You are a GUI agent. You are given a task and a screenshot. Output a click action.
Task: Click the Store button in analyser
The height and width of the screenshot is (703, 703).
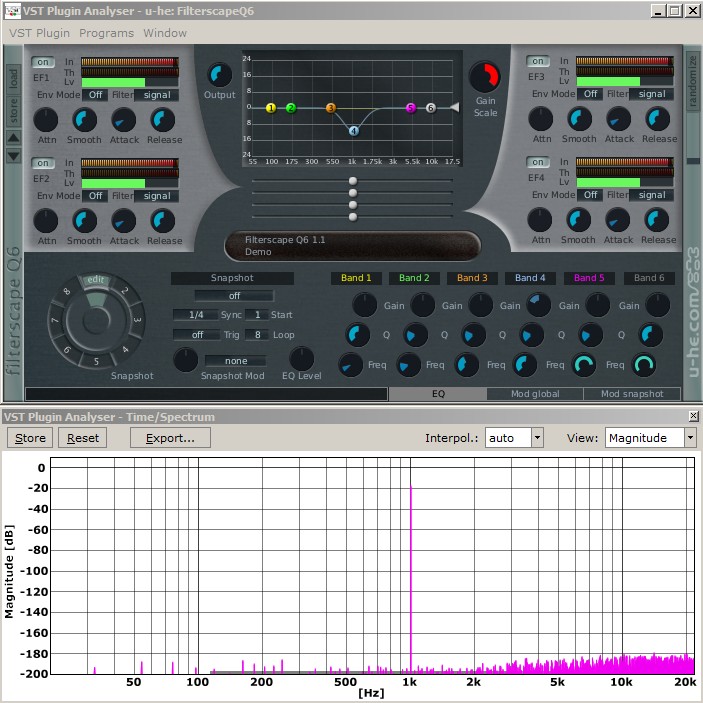pos(30,438)
